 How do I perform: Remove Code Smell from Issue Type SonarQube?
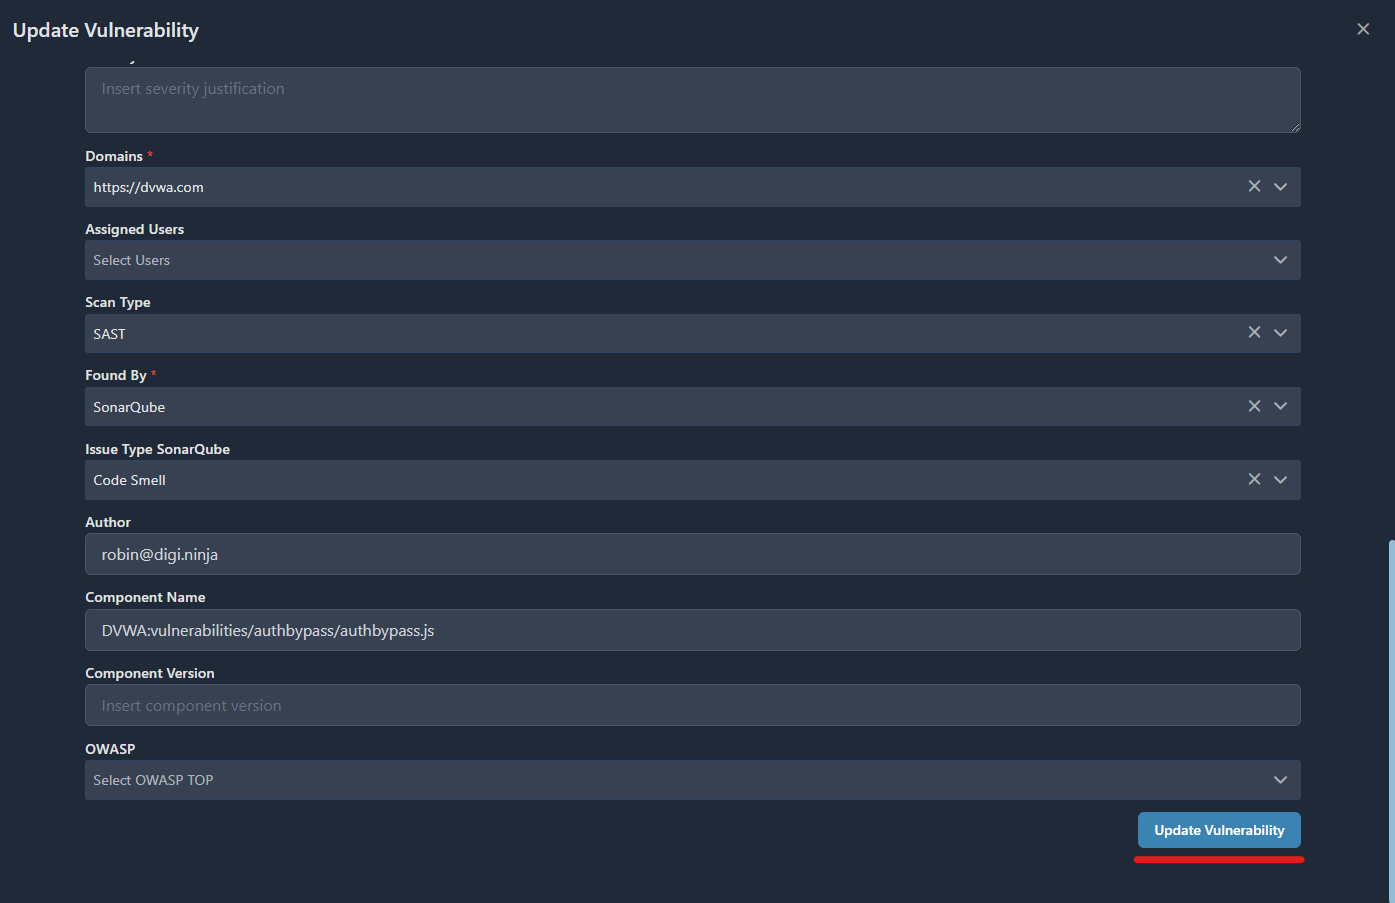tap(1254, 479)
